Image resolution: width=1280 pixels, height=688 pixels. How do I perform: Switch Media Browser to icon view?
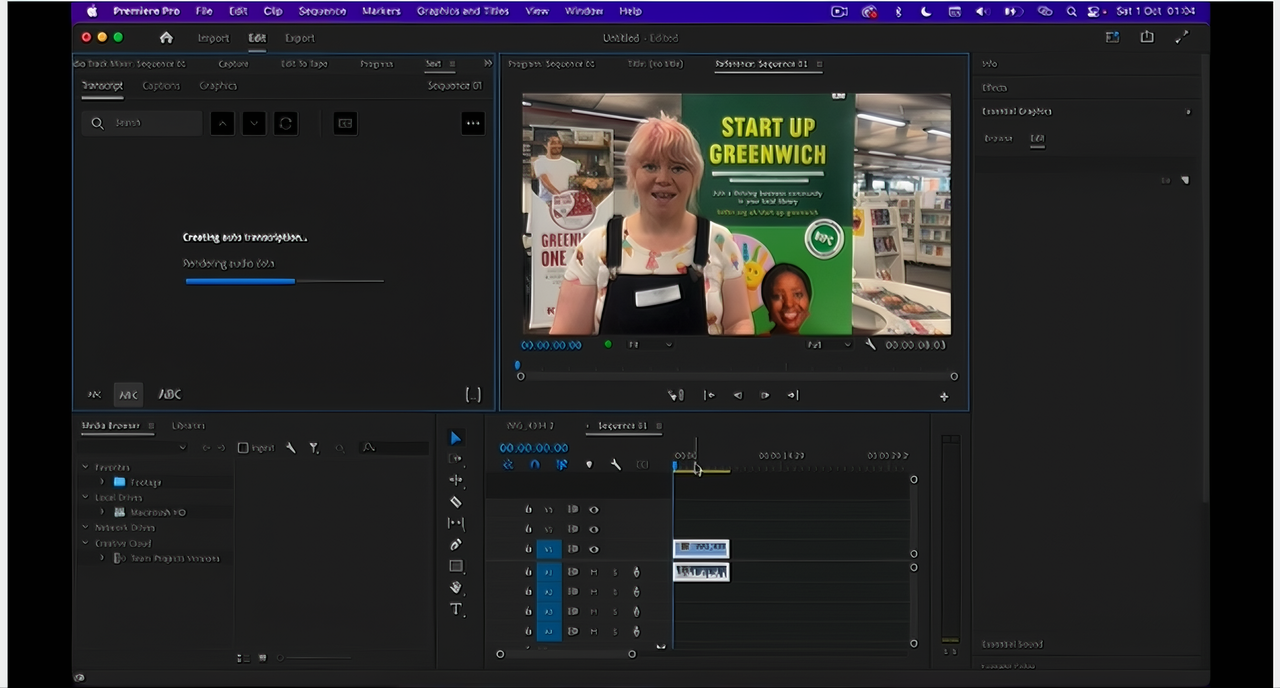262,658
